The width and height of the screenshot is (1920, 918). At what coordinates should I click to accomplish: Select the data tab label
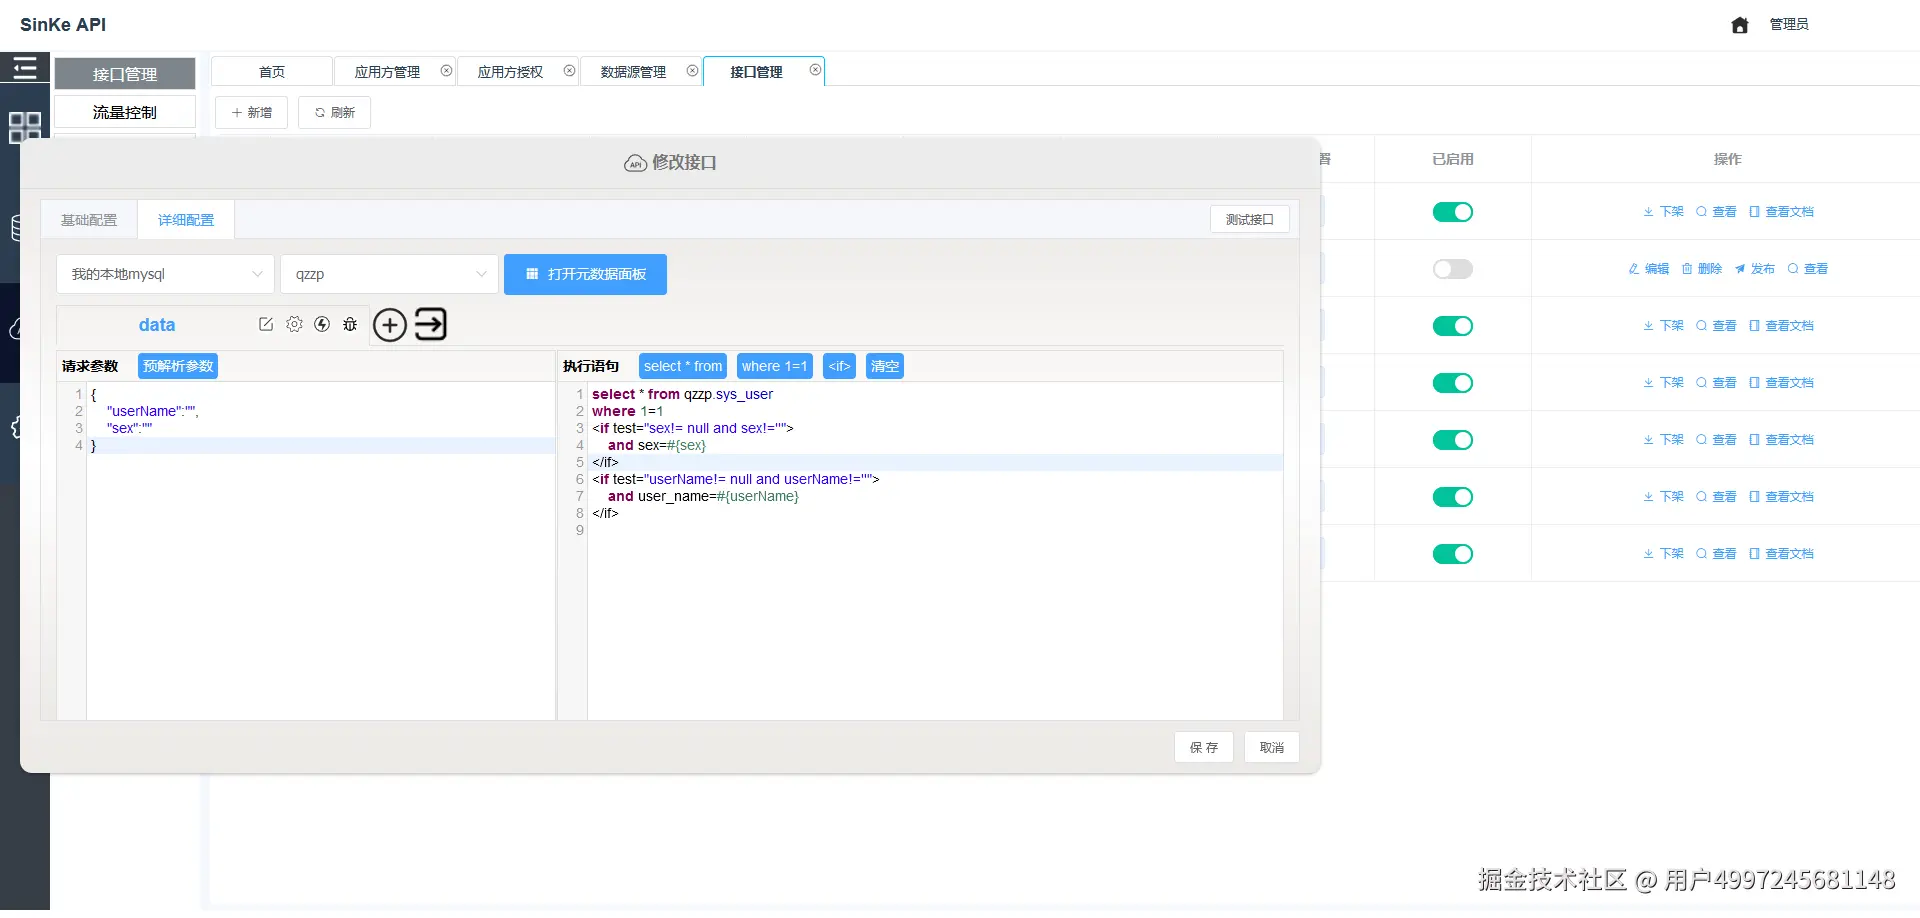pos(157,325)
